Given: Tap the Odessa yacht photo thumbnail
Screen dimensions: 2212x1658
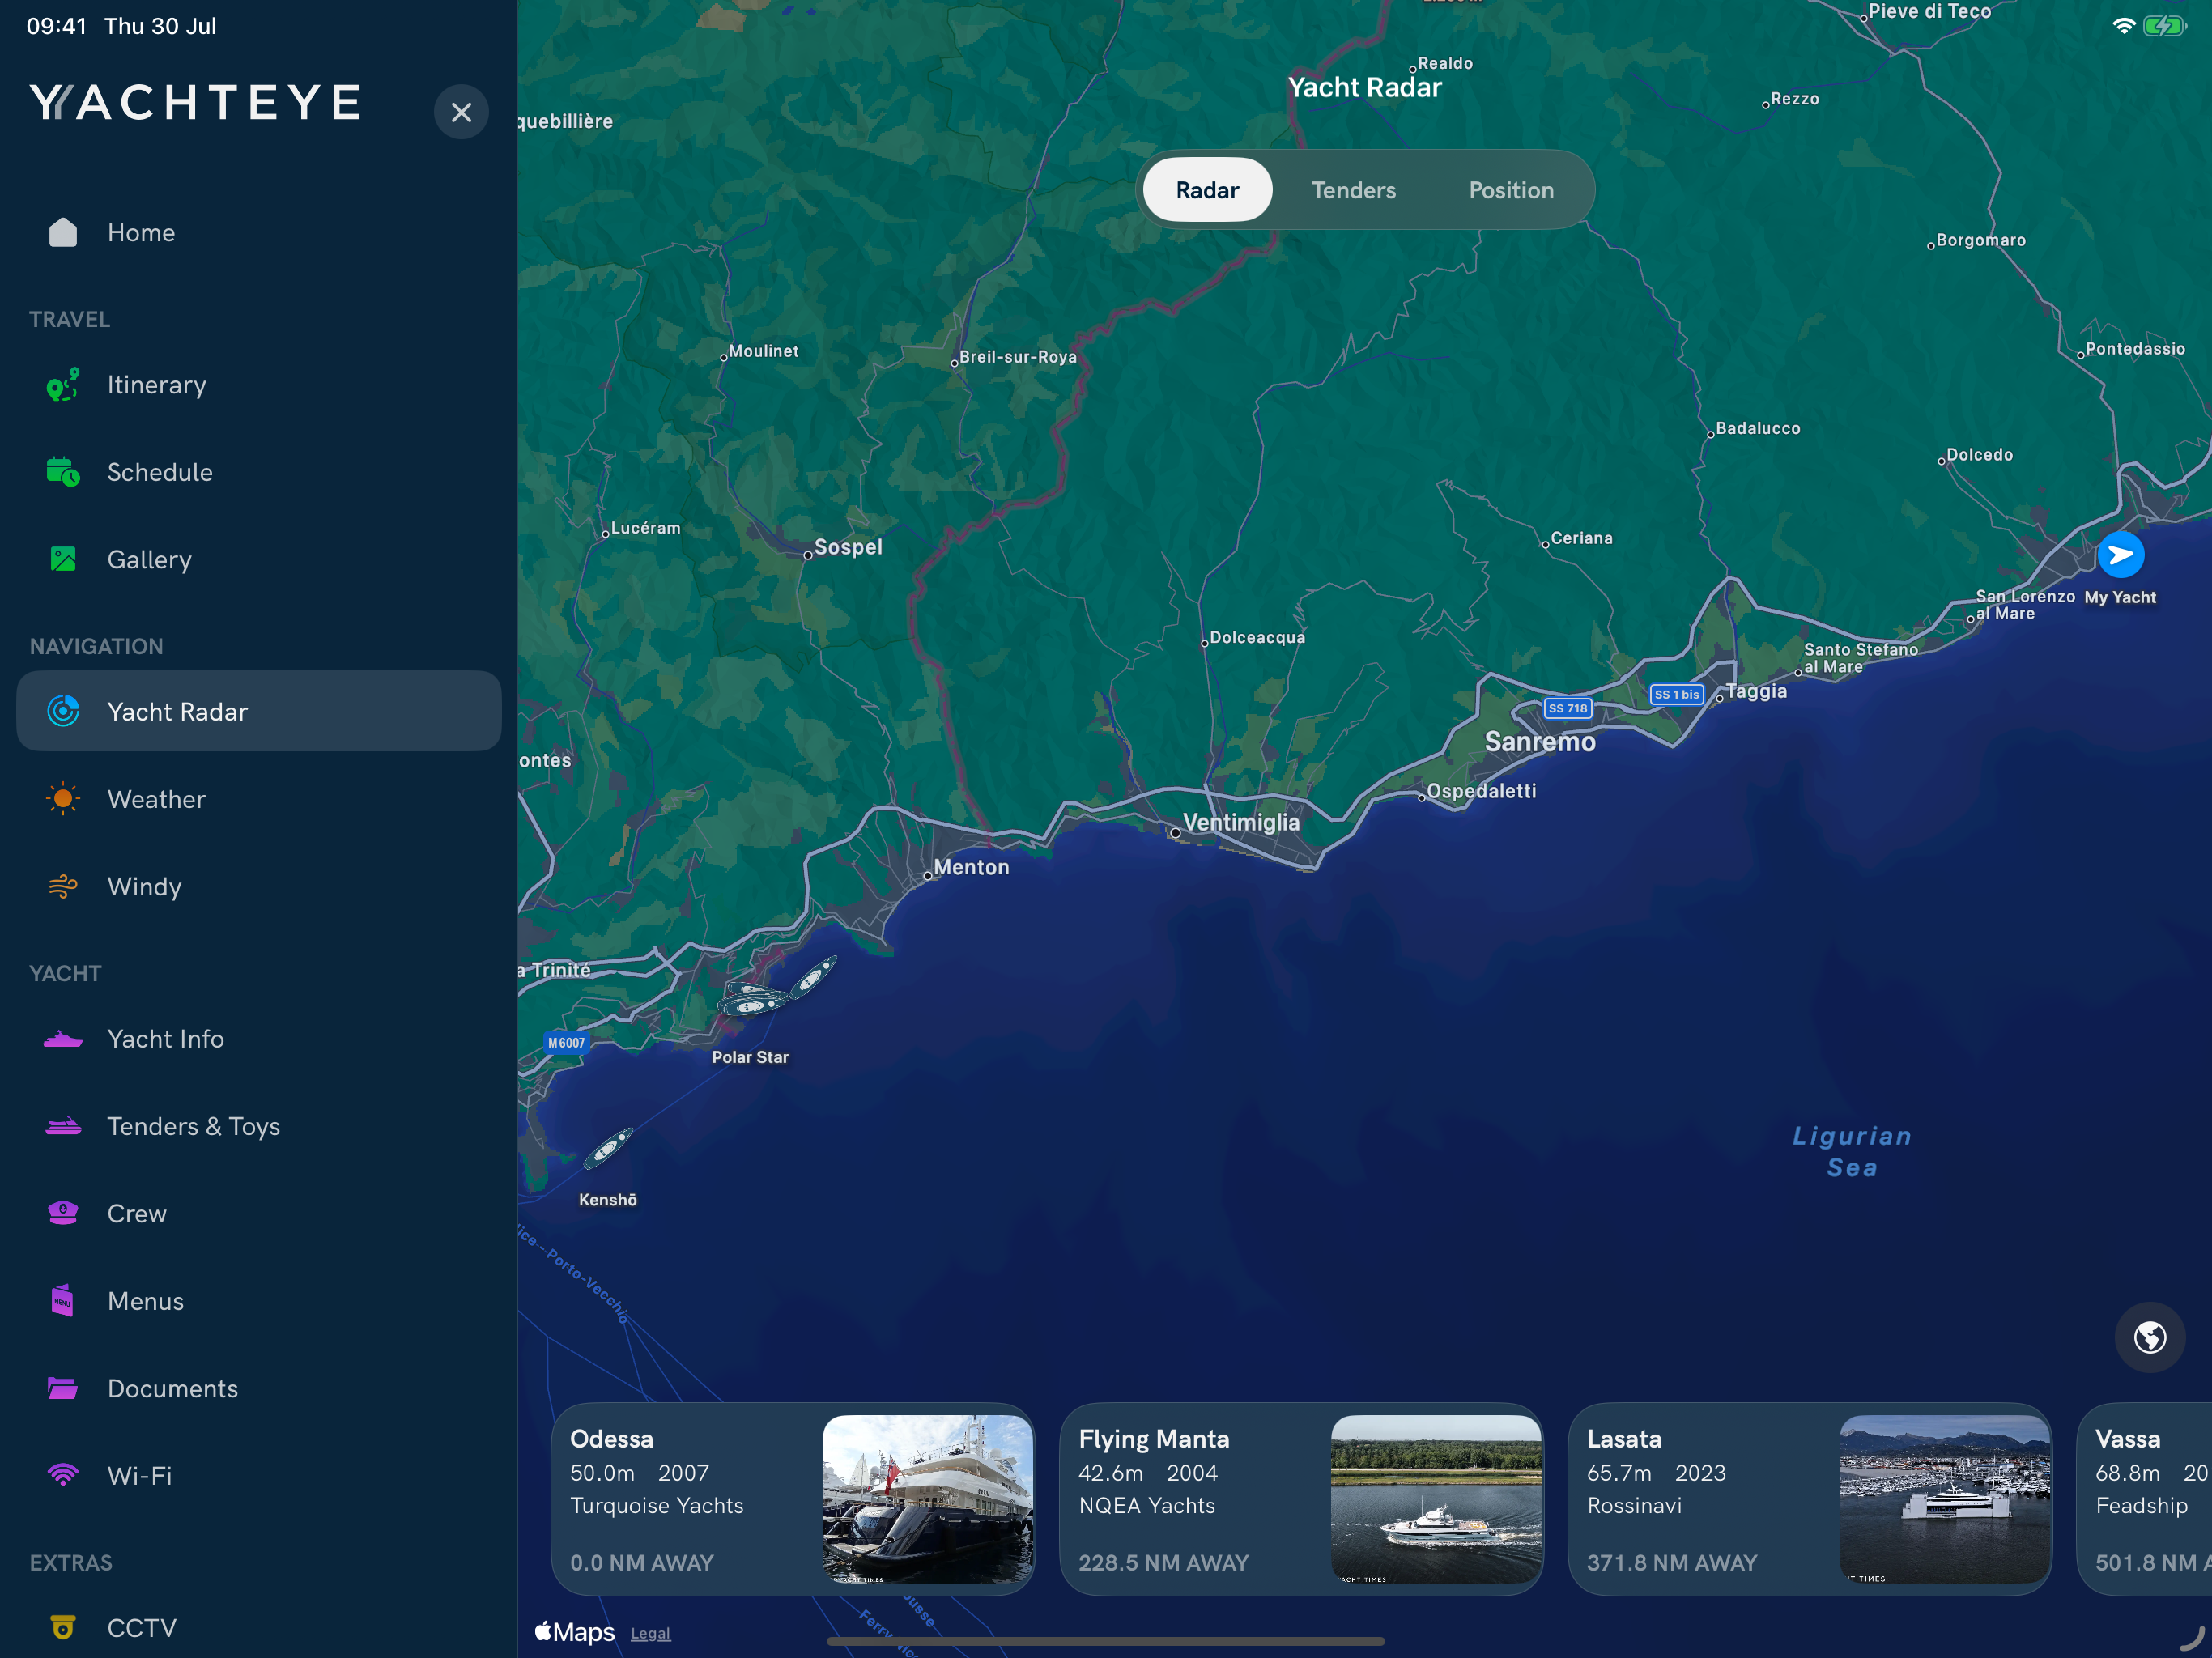Looking at the screenshot, I should [927, 1498].
